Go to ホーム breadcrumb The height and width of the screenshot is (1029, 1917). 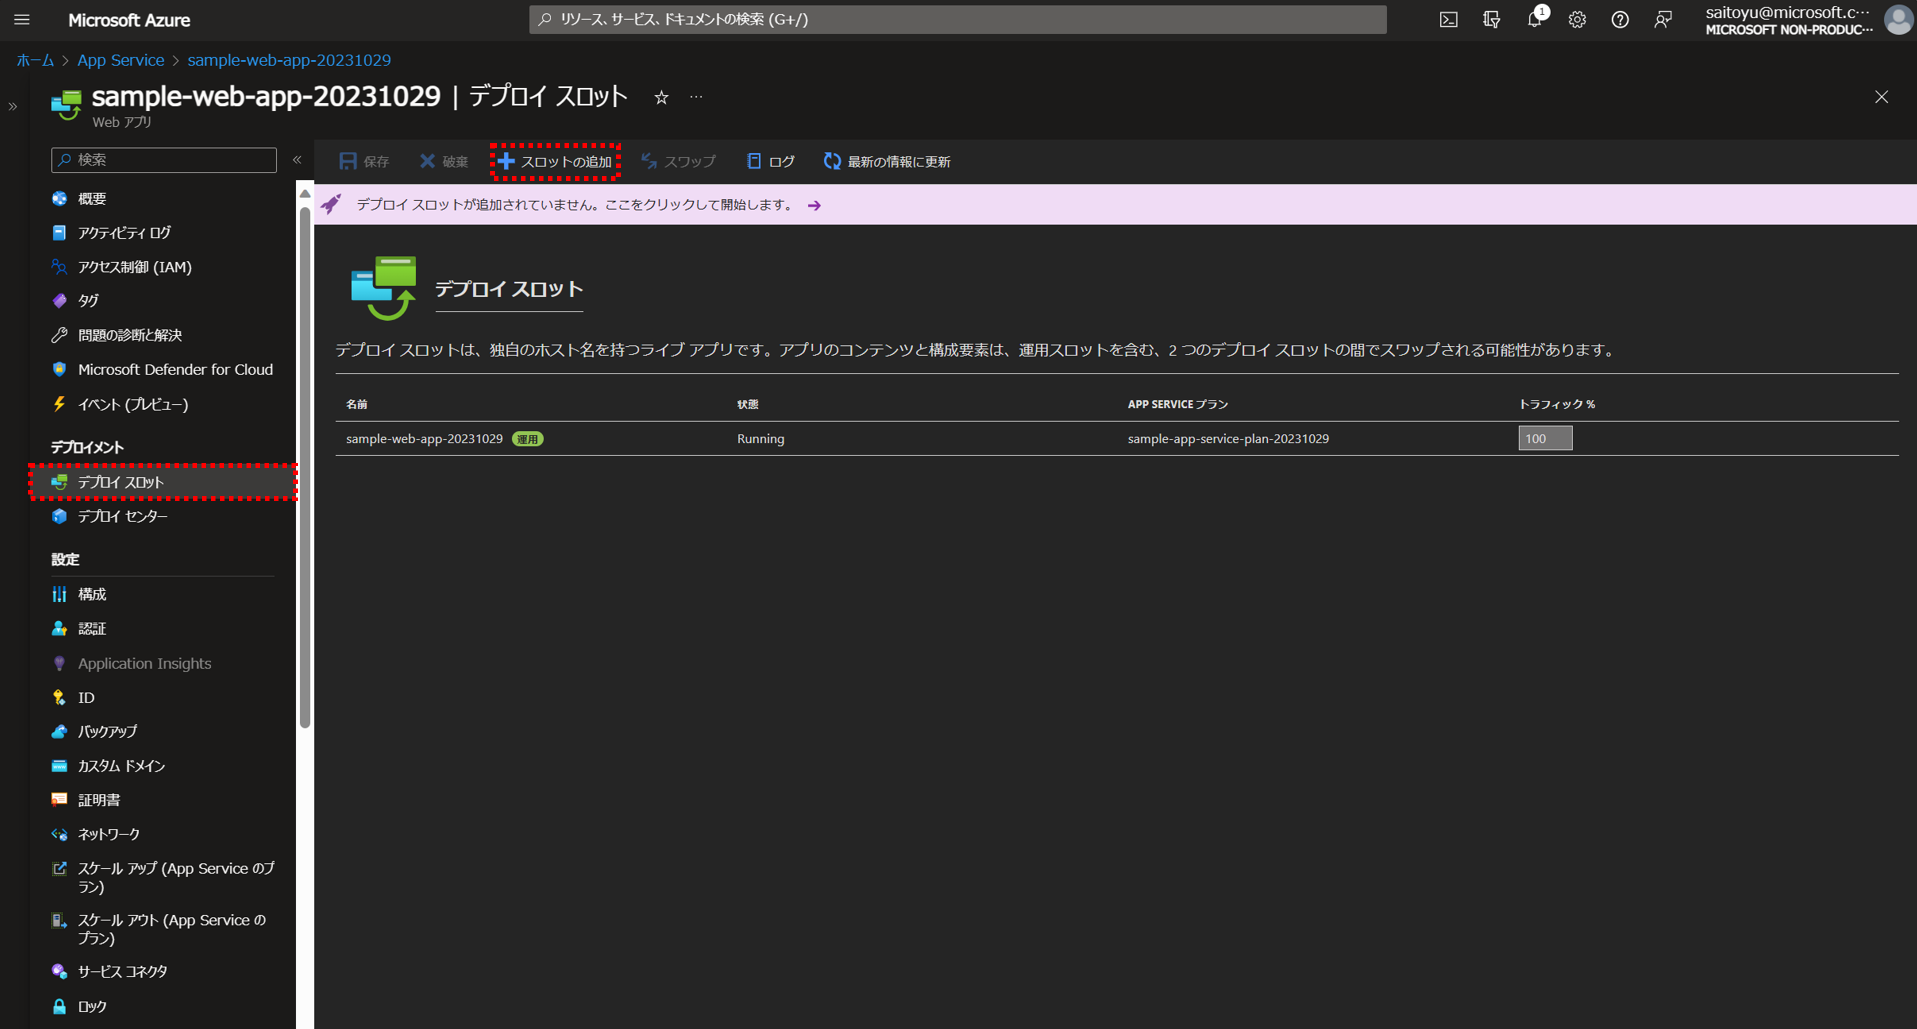35,60
